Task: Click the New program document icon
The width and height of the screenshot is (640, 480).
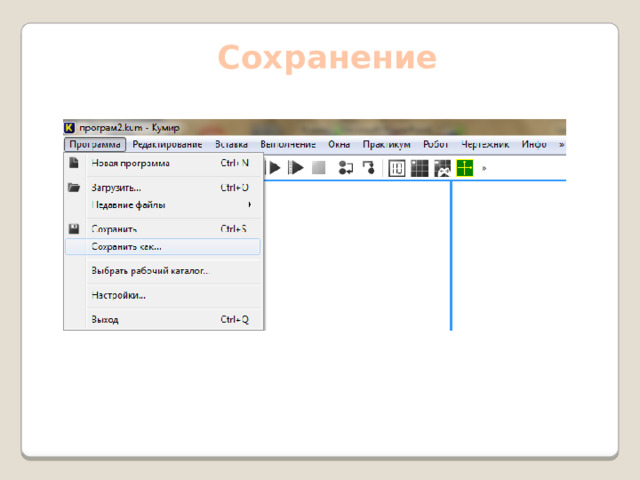Action: 74,163
